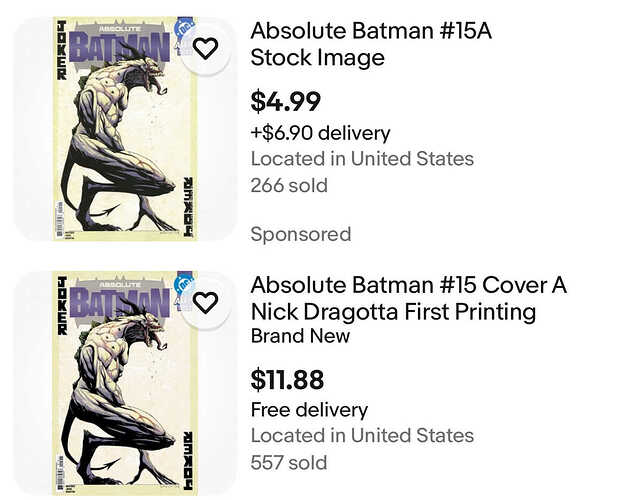Click "Located in United States" under $4.99 listing
The height and width of the screenshot is (500, 626).
click(362, 159)
